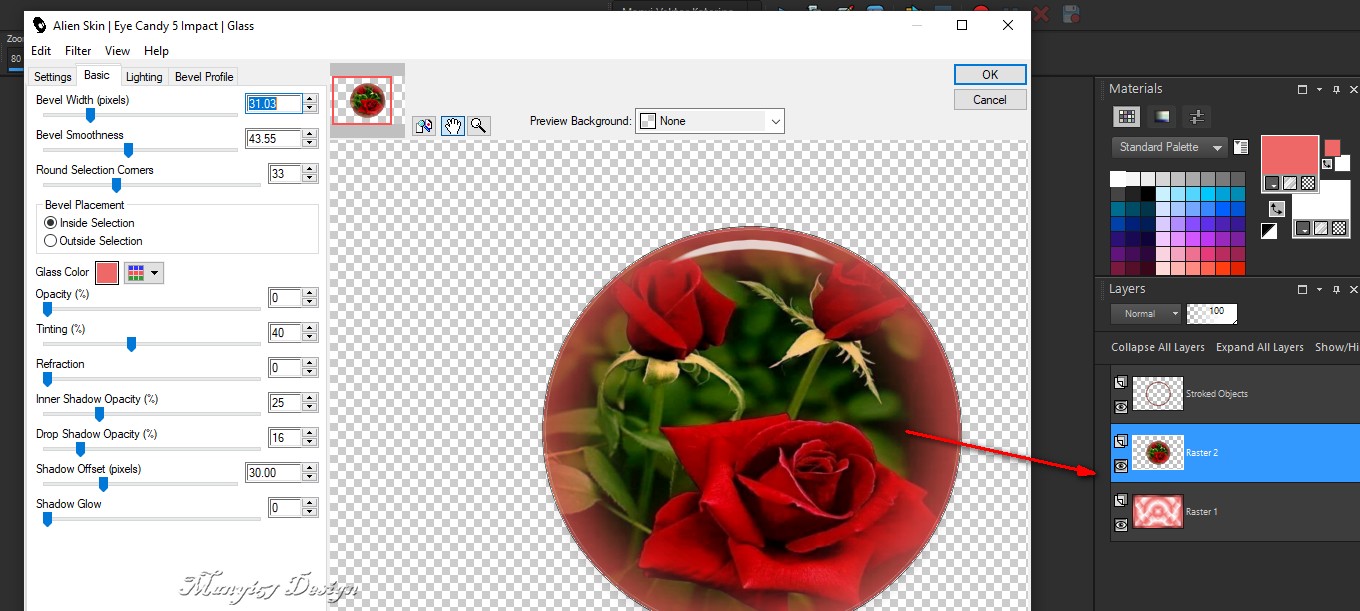Image resolution: width=1360 pixels, height=611 pixels.
Task: Open the Edit menu
Action: [x=41, y=51]
